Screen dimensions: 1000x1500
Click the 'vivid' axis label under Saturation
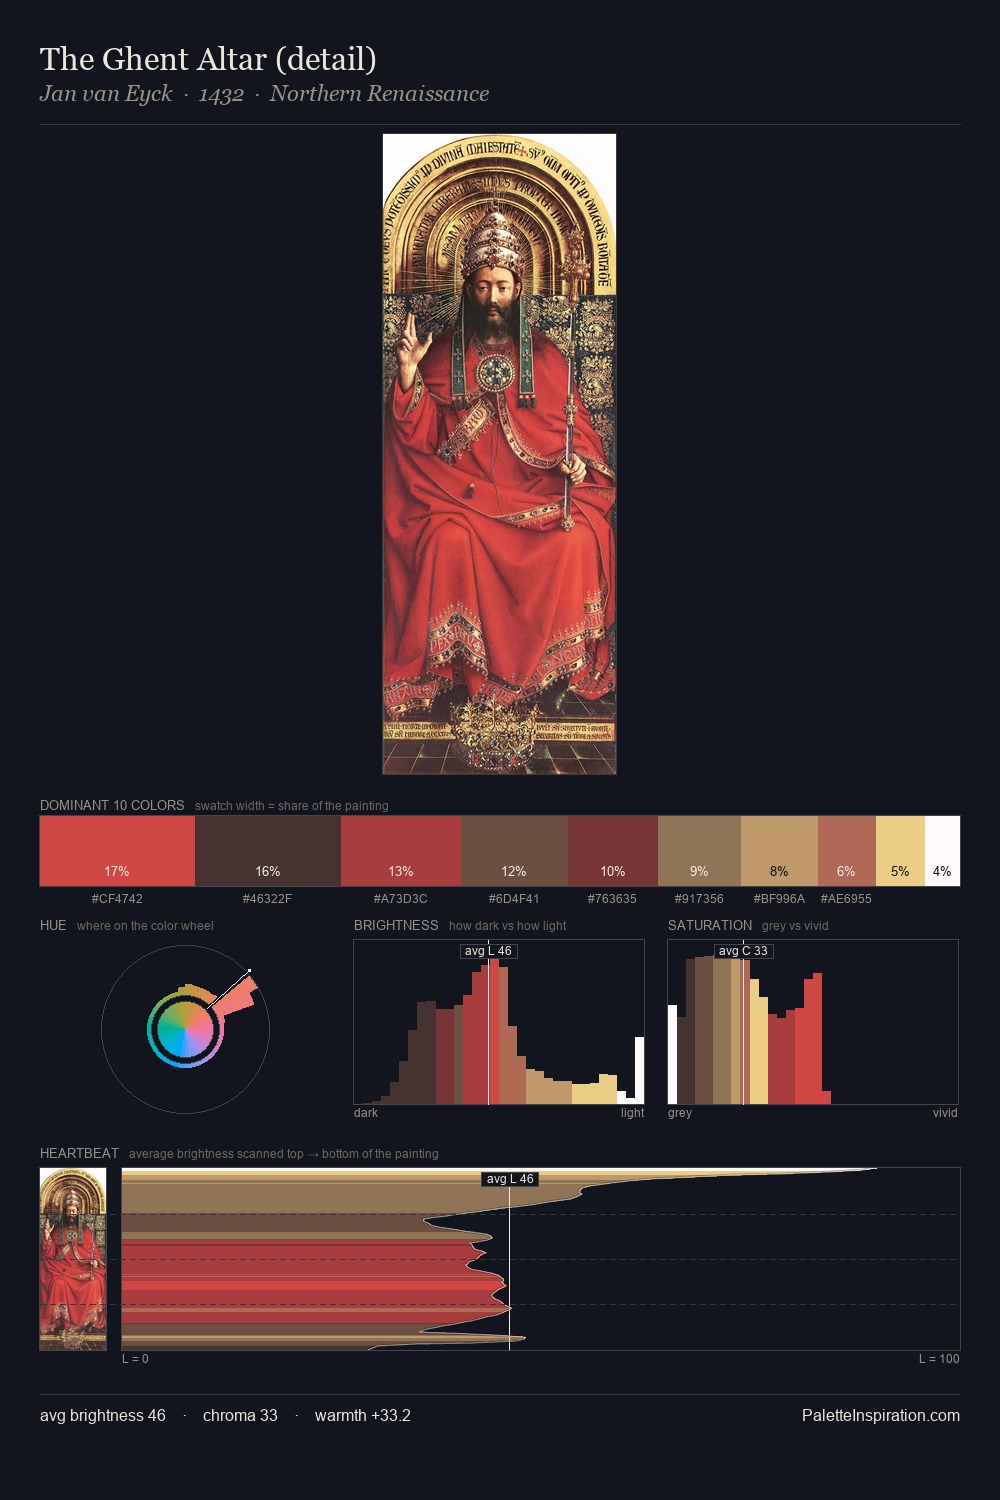(x=945, y=1113)
